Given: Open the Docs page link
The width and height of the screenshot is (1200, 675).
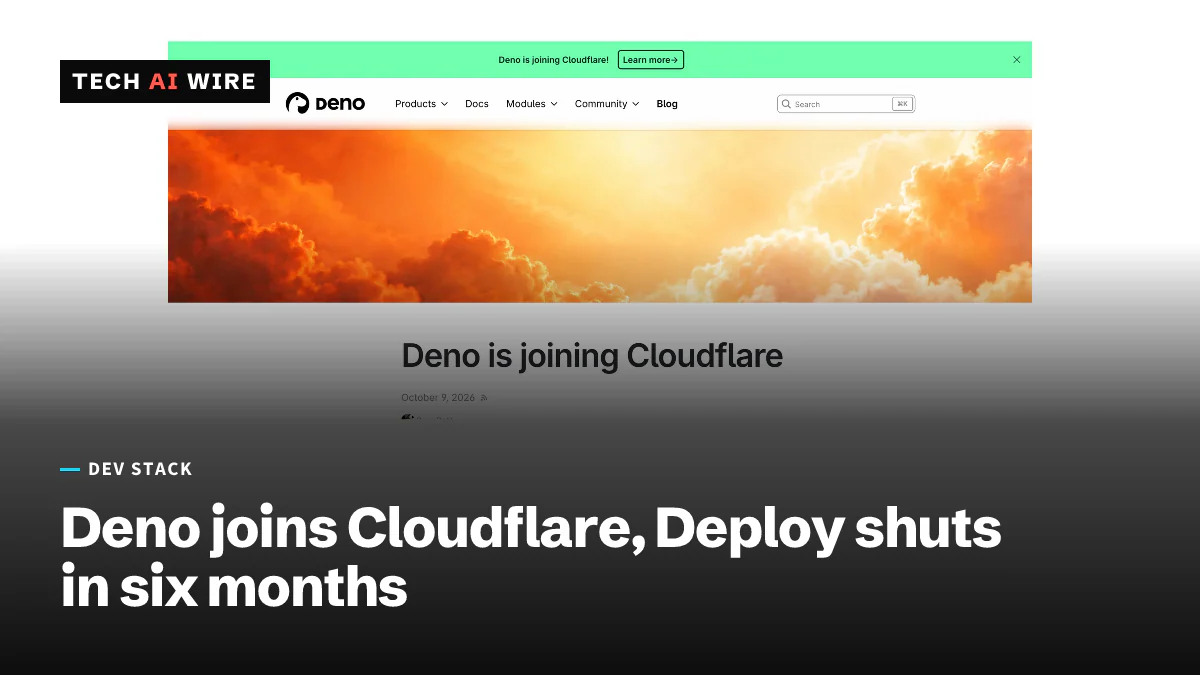Looking at the screenshot, I should (x=477, y=104).
